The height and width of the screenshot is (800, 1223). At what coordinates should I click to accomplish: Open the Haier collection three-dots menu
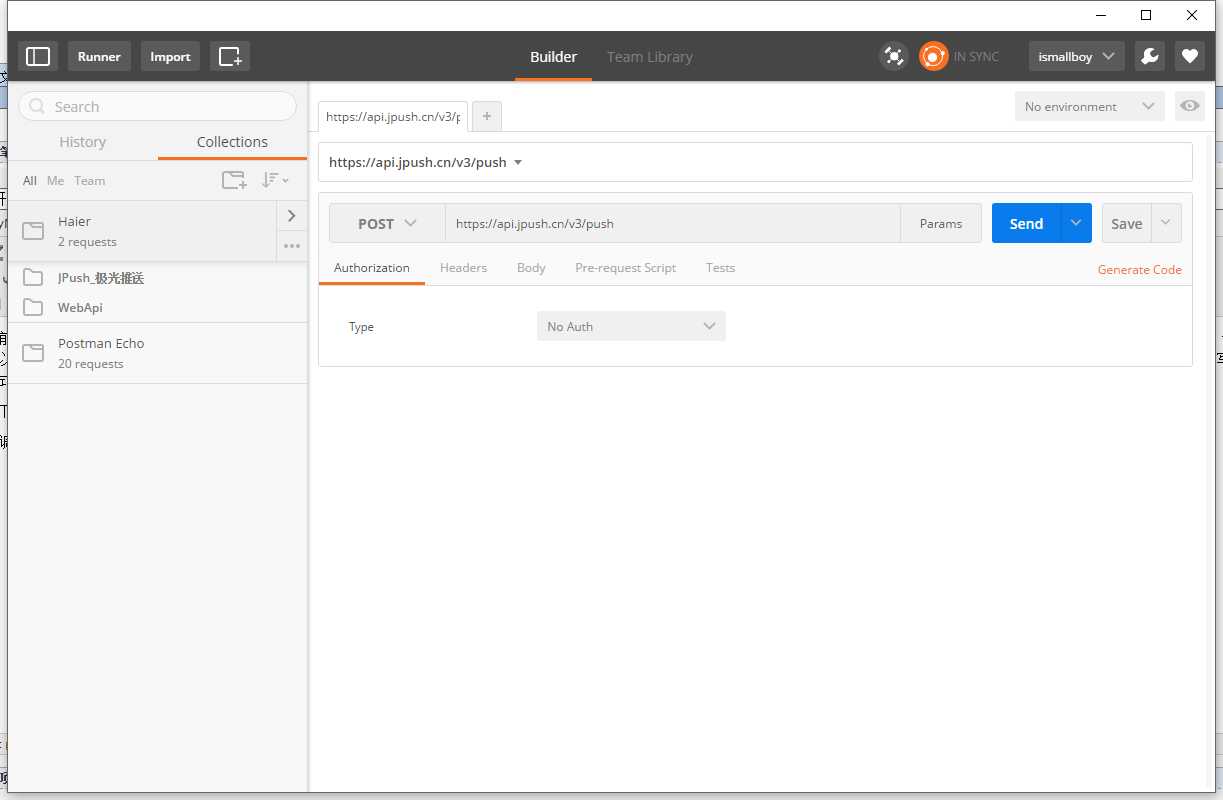tap(292, 246)
